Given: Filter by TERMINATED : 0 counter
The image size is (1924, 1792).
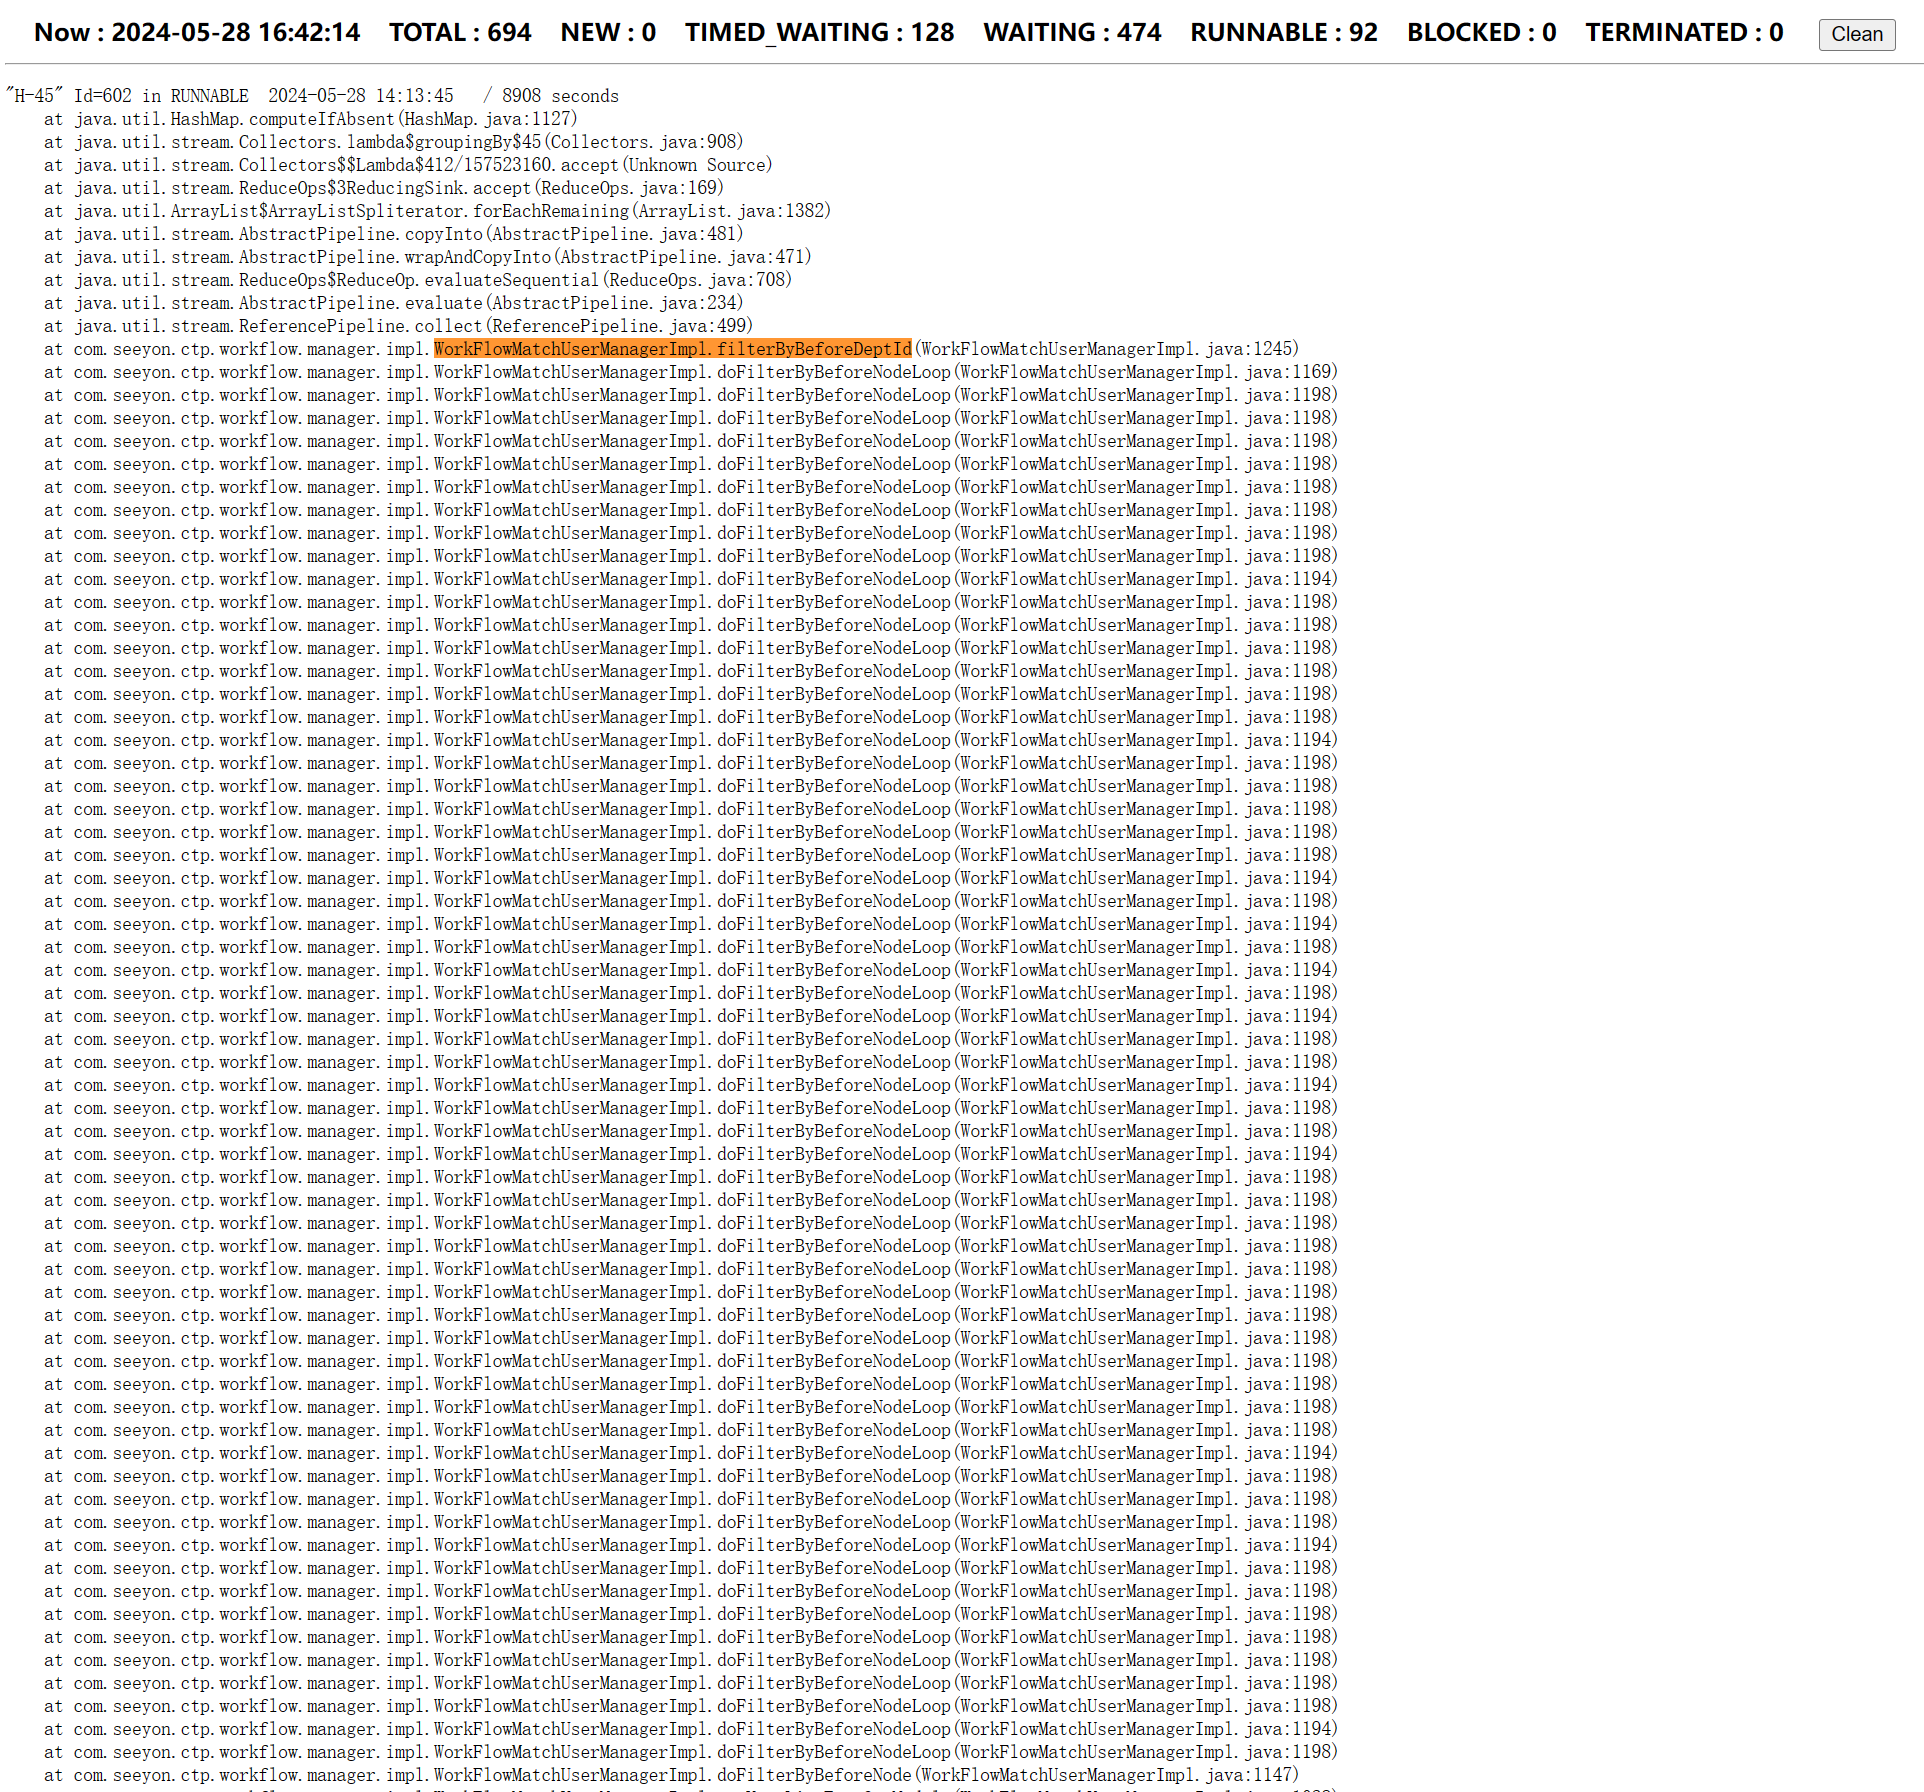Looking at the screenshot, I should 1684,33.
